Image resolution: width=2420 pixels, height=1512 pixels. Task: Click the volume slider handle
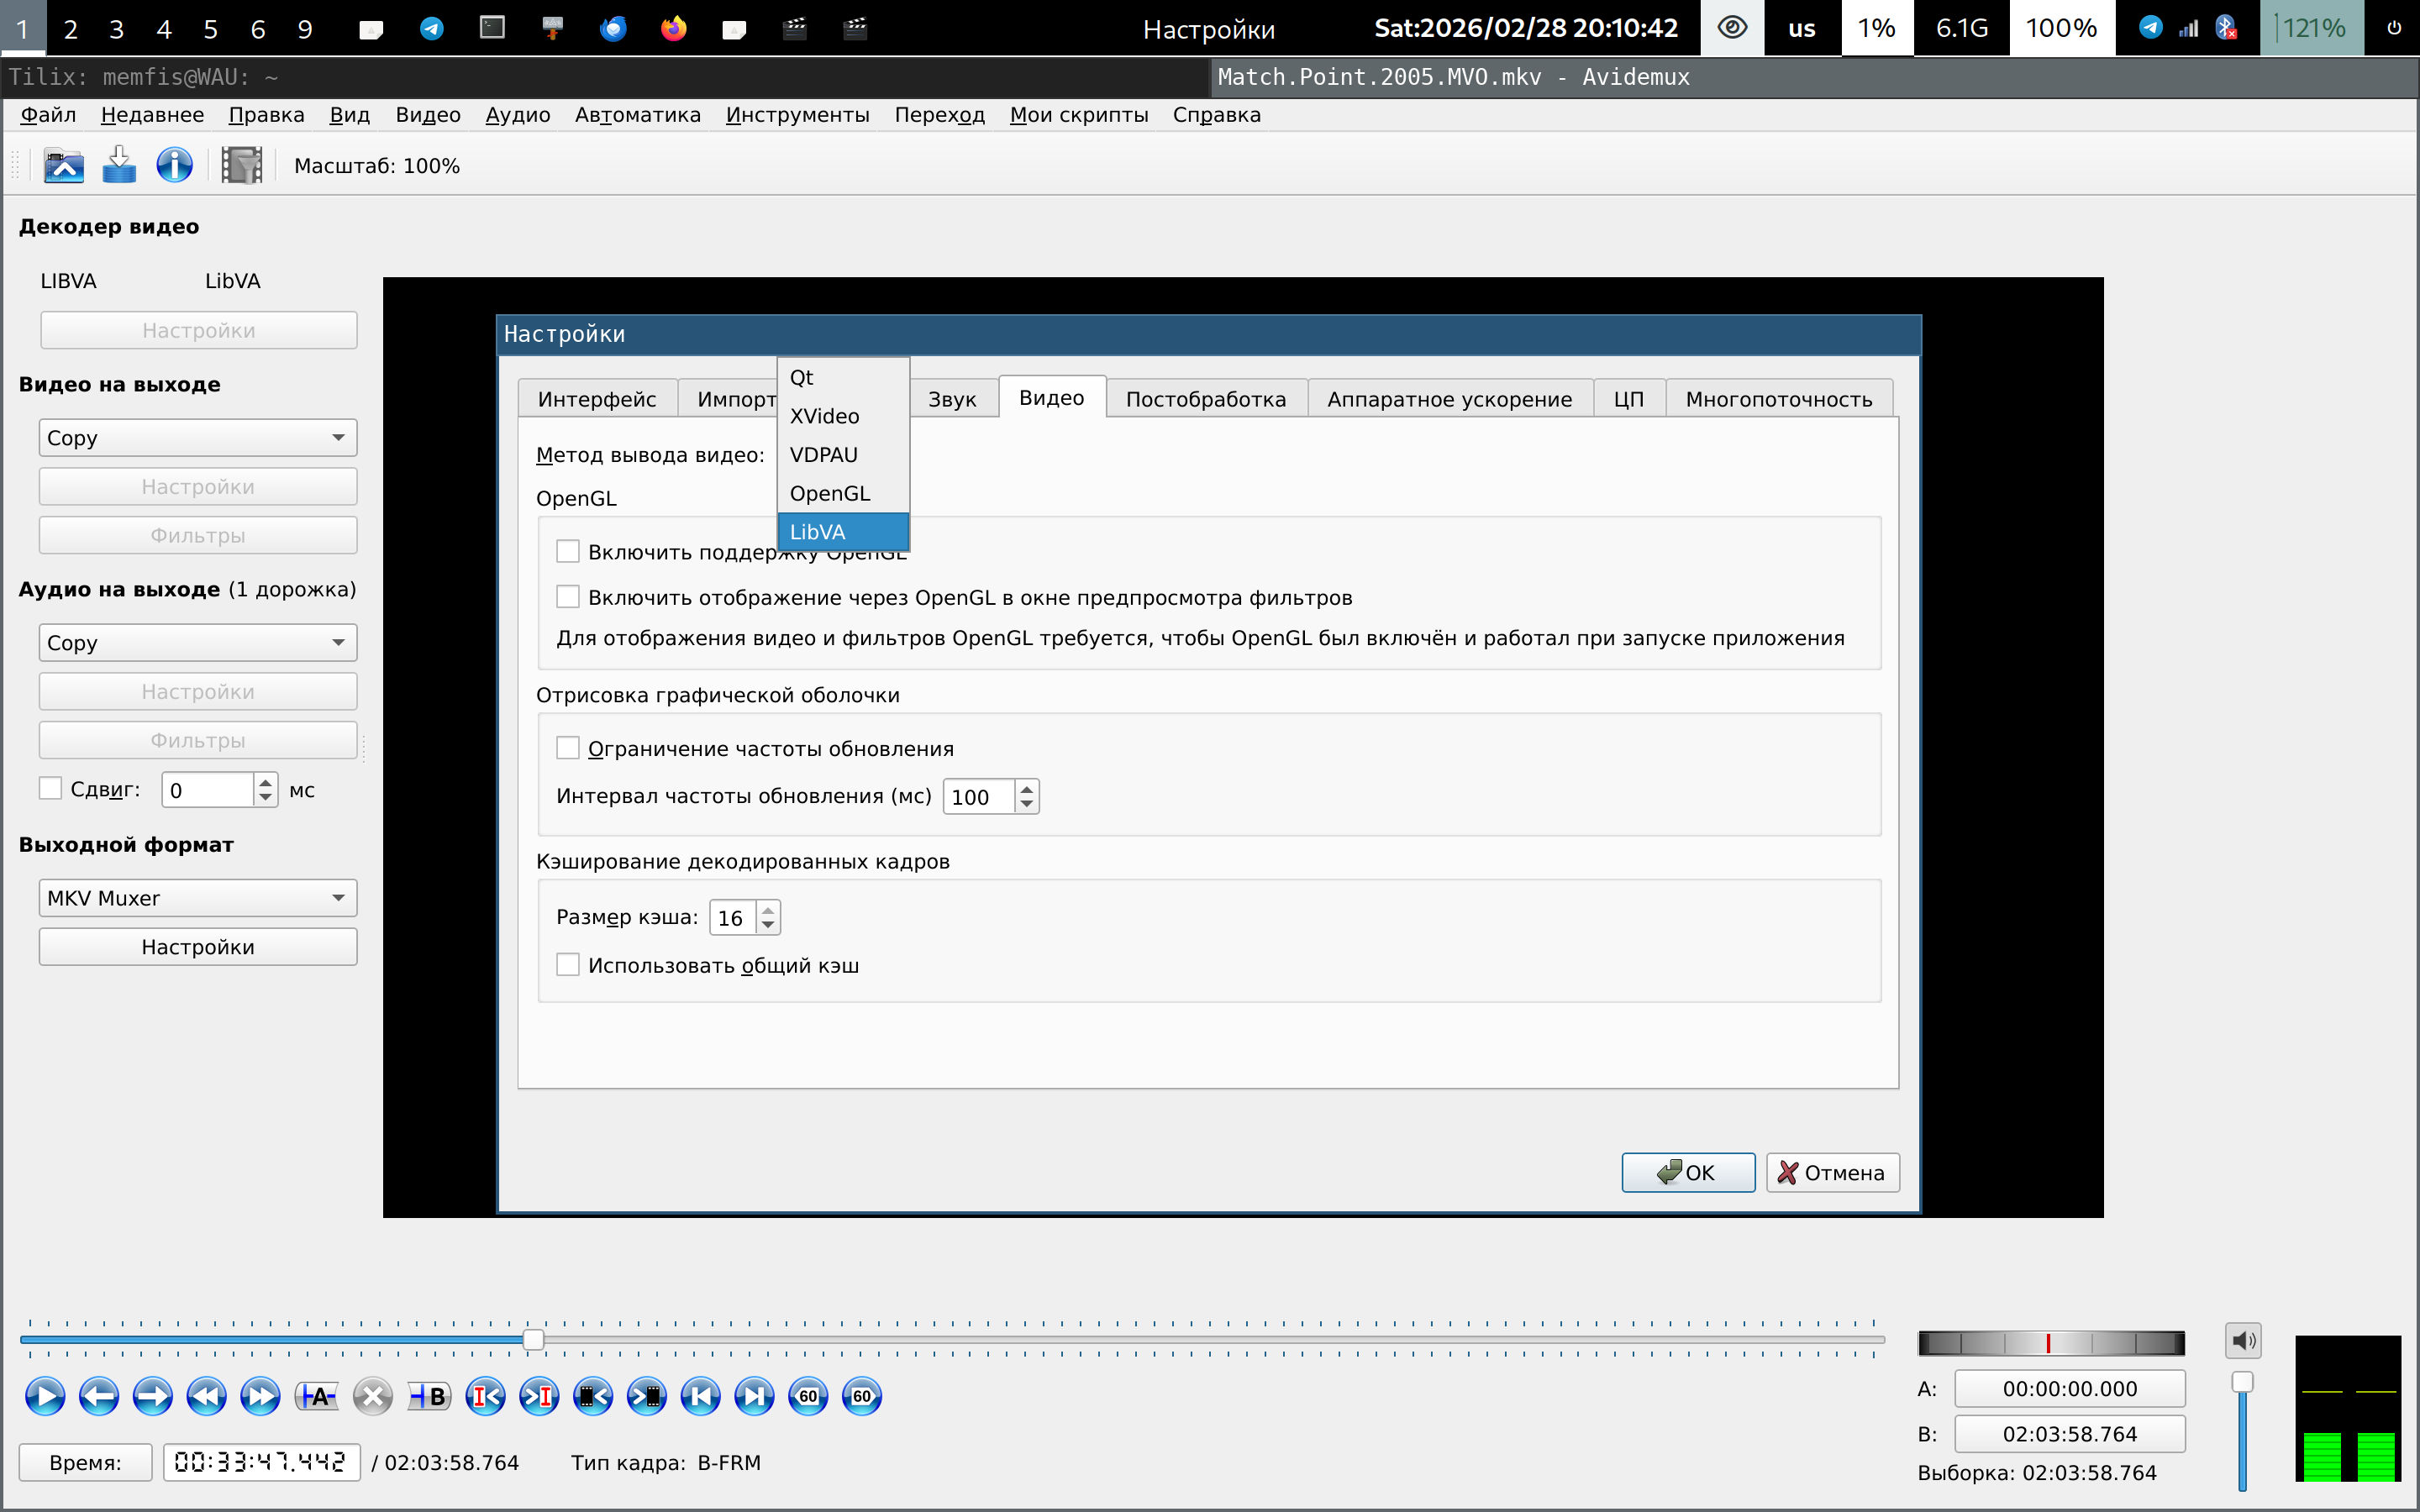click(x=2242, y=1383)
